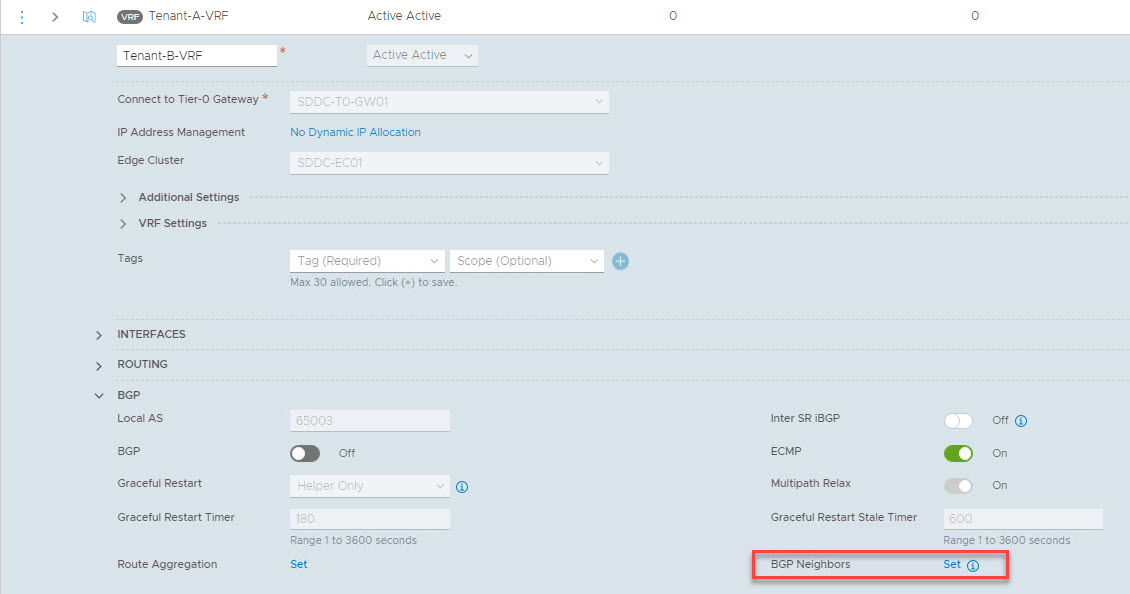Click the Set link for BGP Neighbors

coord(951,564)
